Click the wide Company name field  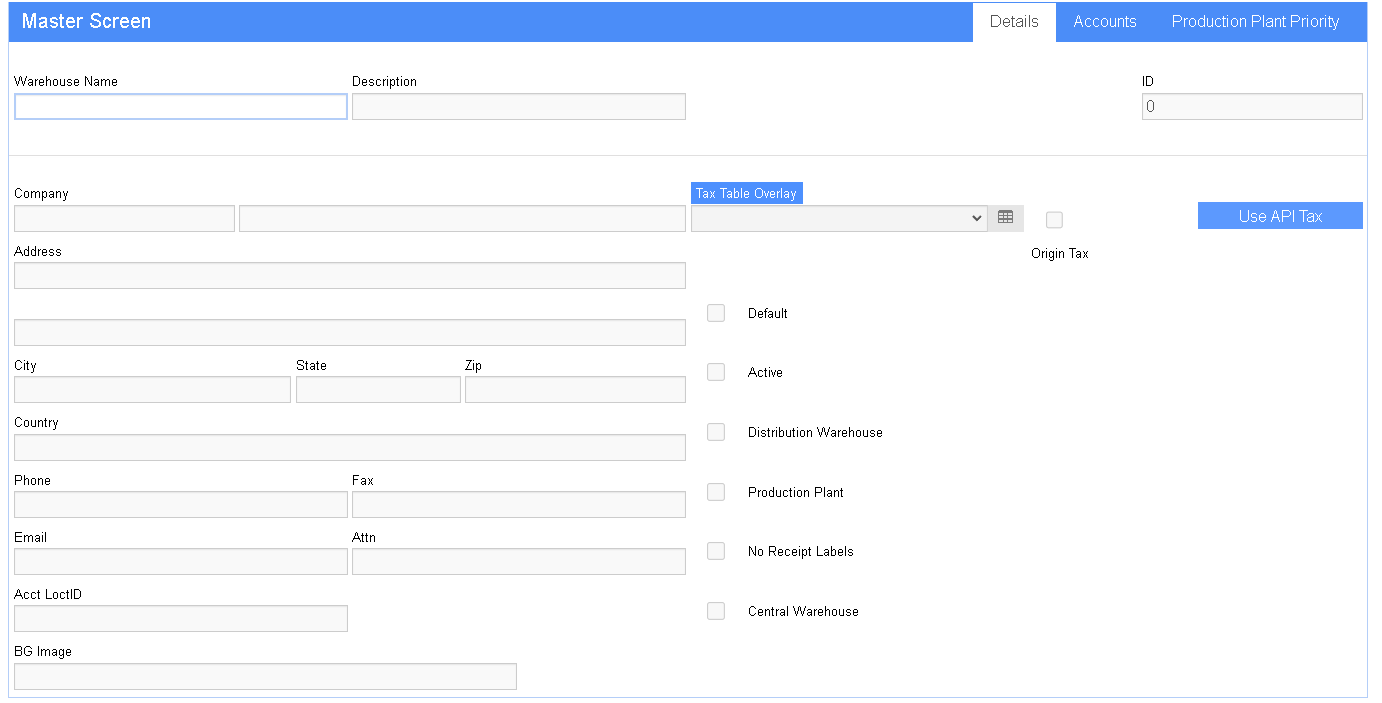coord(462,218)
